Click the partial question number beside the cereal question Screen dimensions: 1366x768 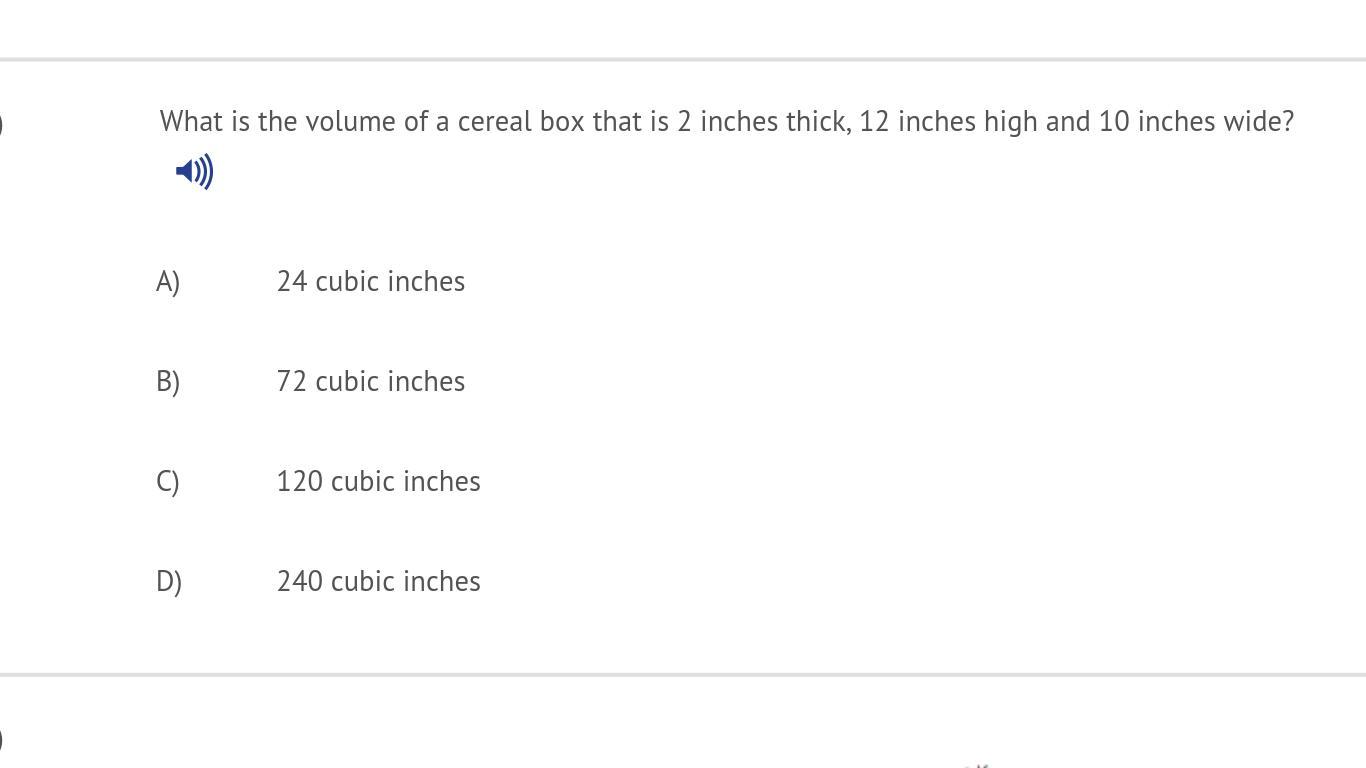coord(2,124)
